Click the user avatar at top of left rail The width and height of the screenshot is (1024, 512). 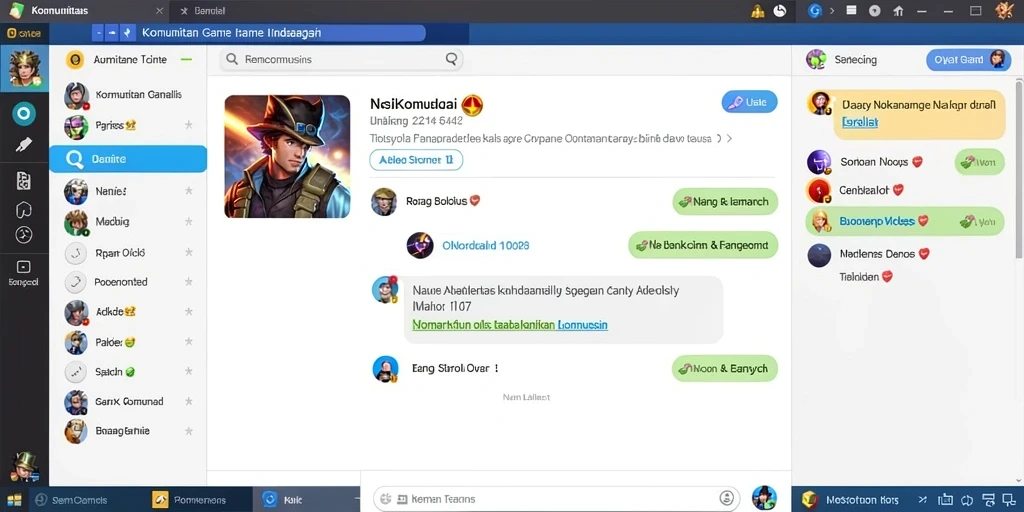click(x=24, y=69)
